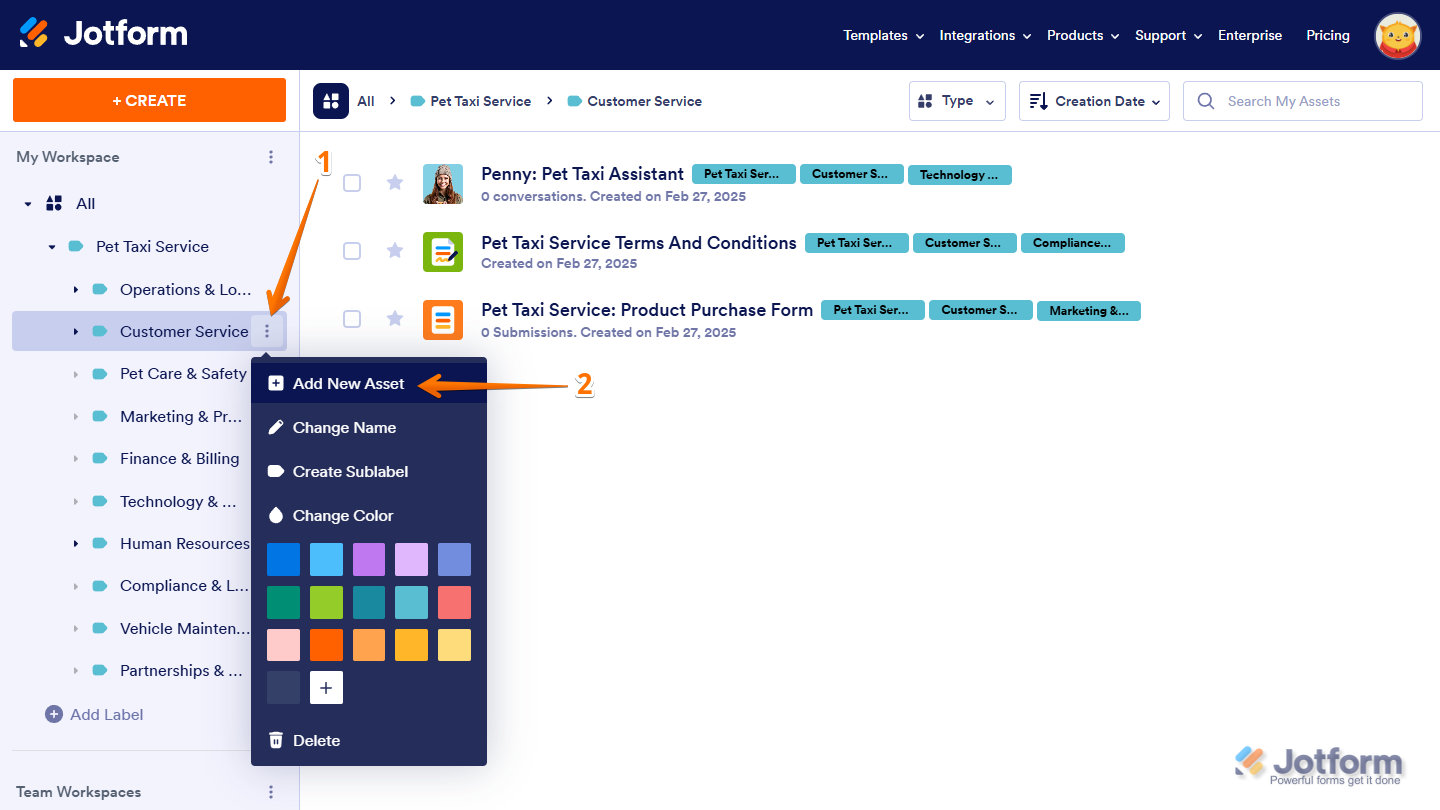The image size is (1440, 810).
Task: Open Team Workspaces options kebab menu
Action: (271, 792)
